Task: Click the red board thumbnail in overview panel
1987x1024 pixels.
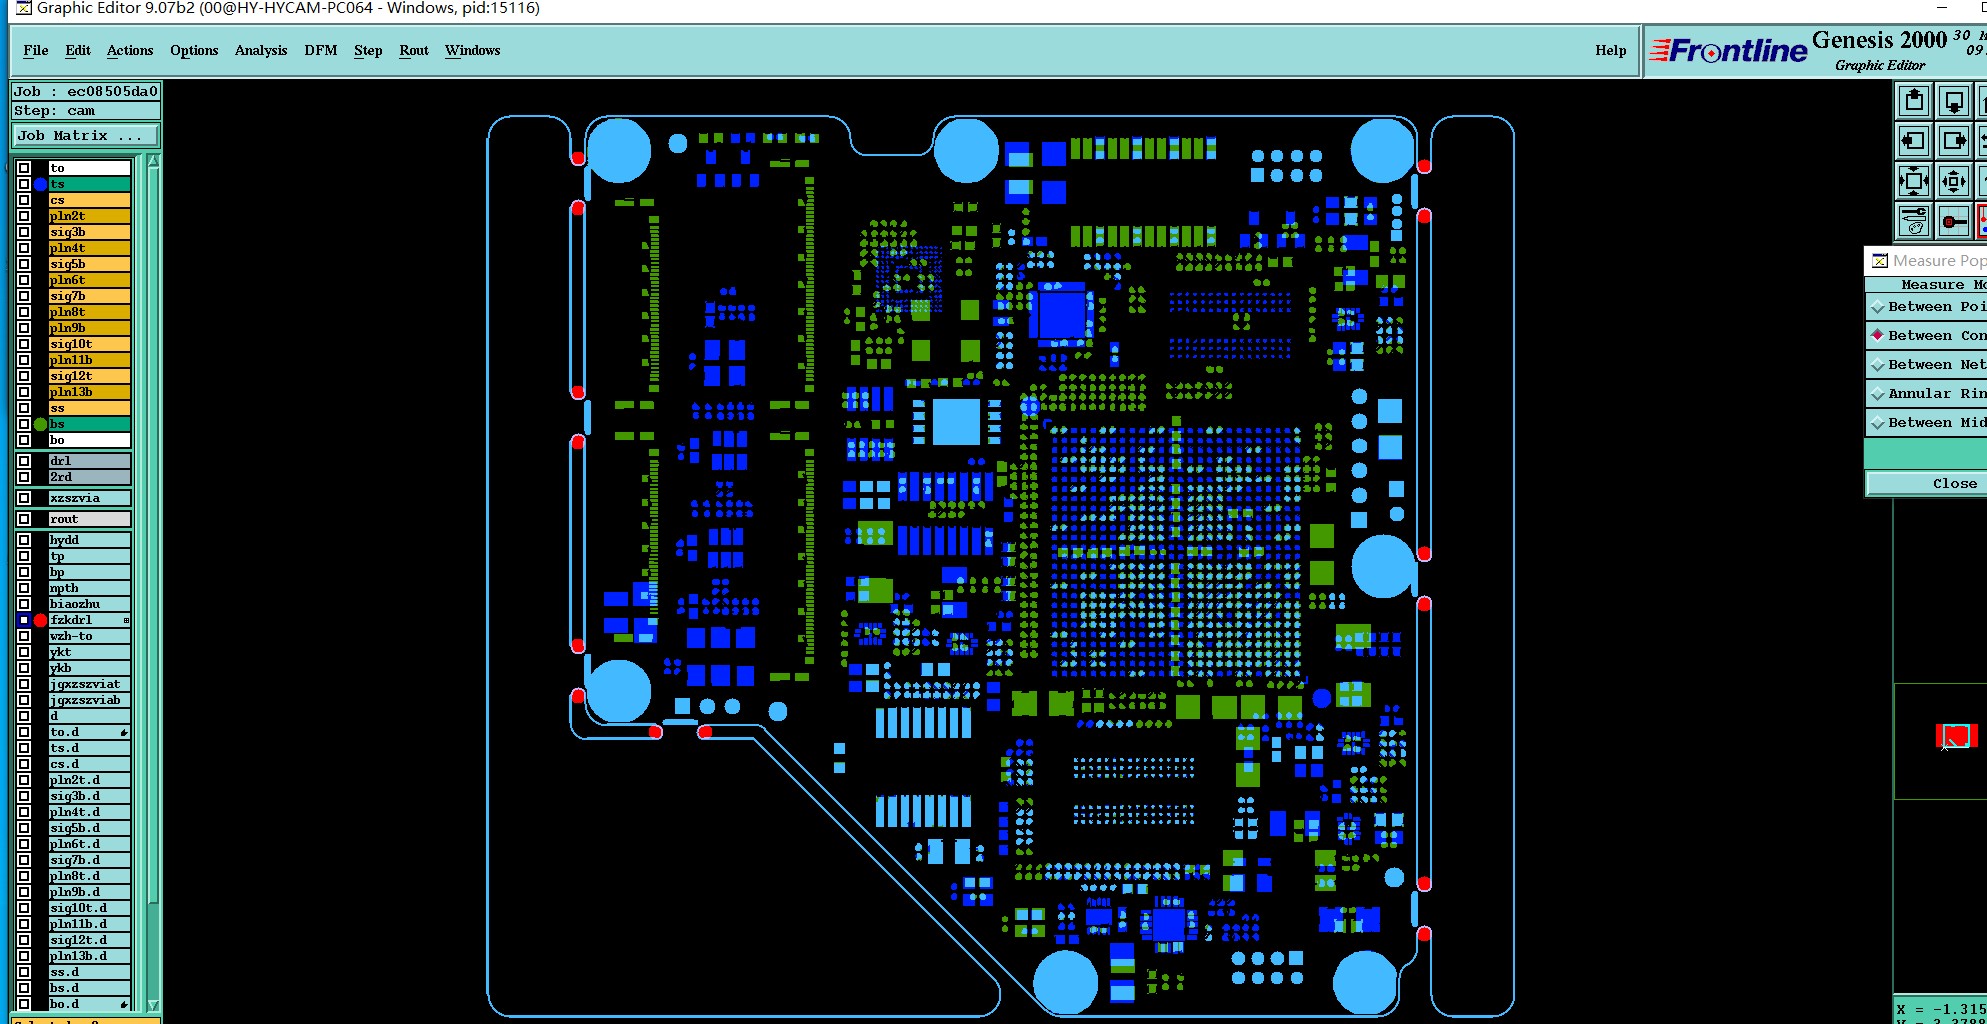Action: tap(1956, 736)
